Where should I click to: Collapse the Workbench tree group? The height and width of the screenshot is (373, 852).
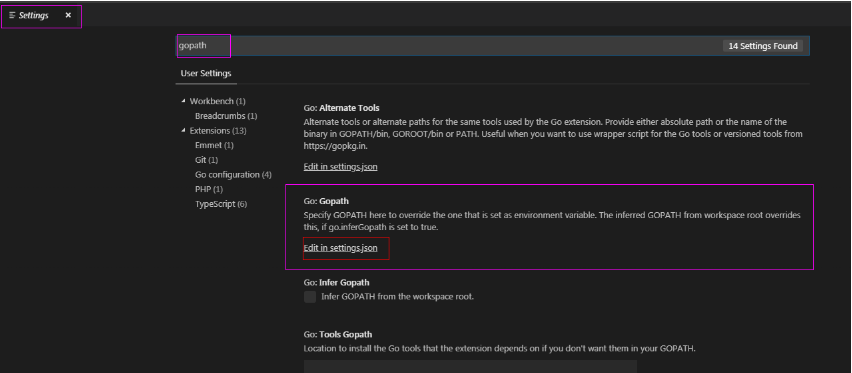184,101
